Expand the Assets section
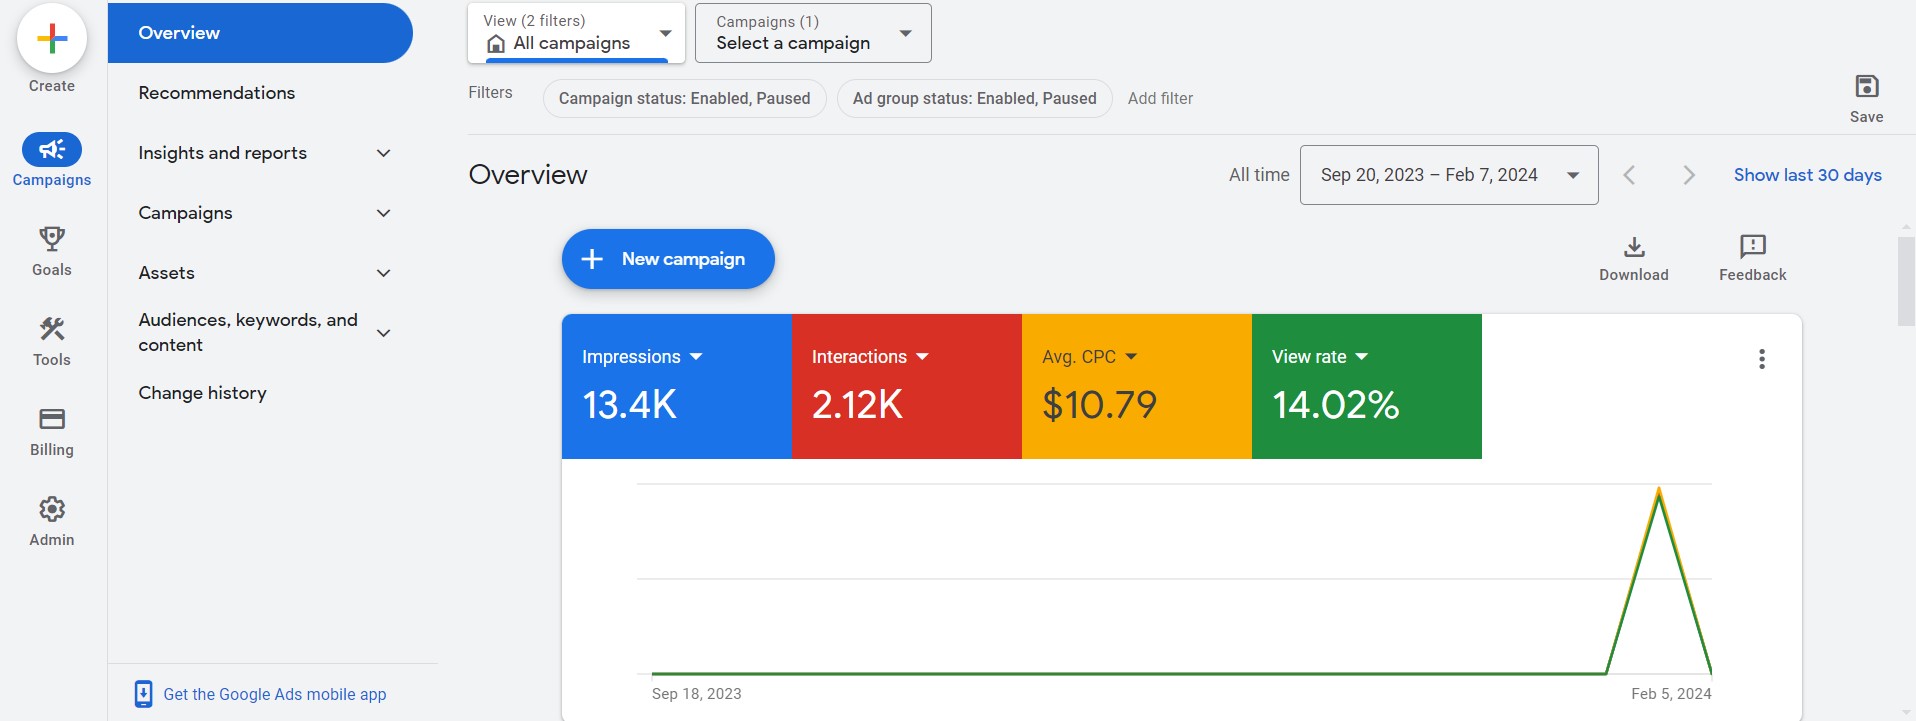Screen dimensions: 1916x721 (x=383, y=273)
